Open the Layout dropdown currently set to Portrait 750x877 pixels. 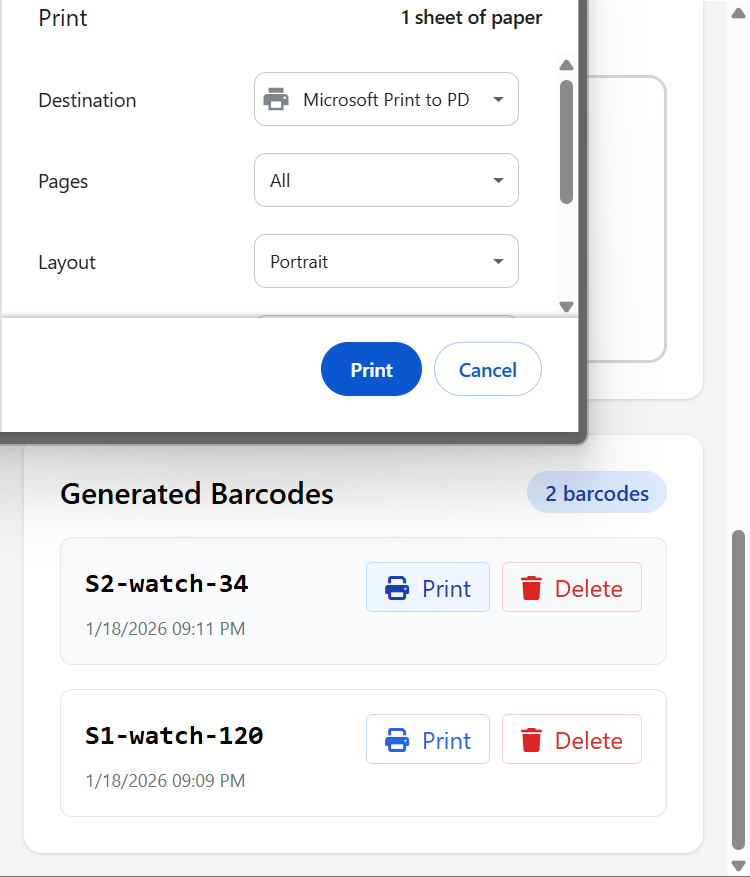click(x=386, y=261)
